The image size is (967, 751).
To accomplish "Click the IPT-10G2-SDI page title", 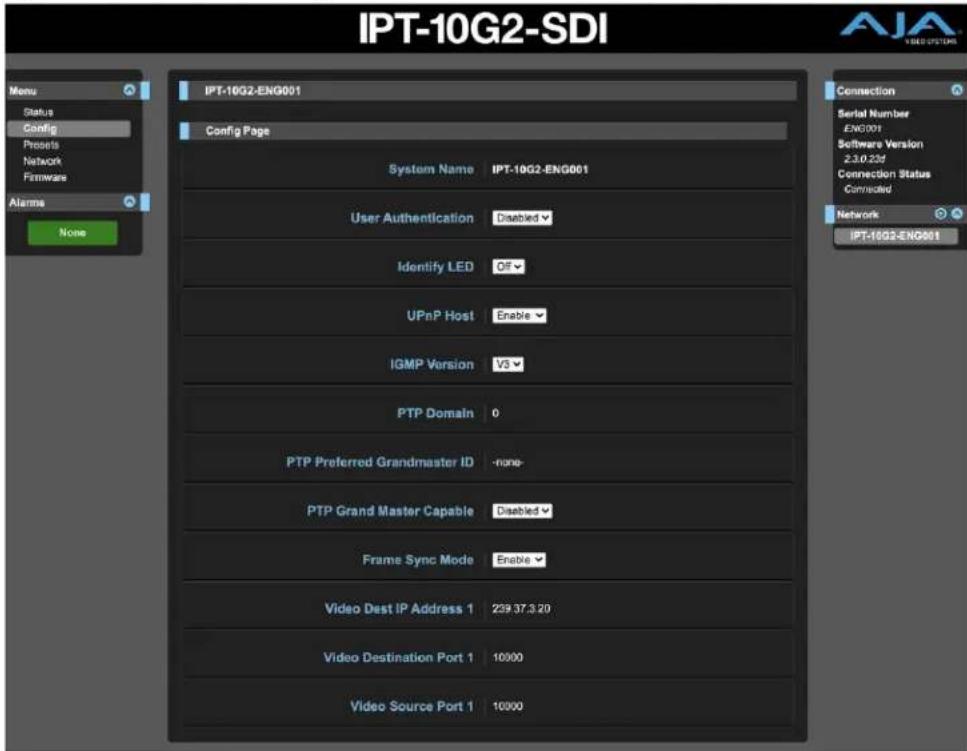I will click(x=483, y=28).
